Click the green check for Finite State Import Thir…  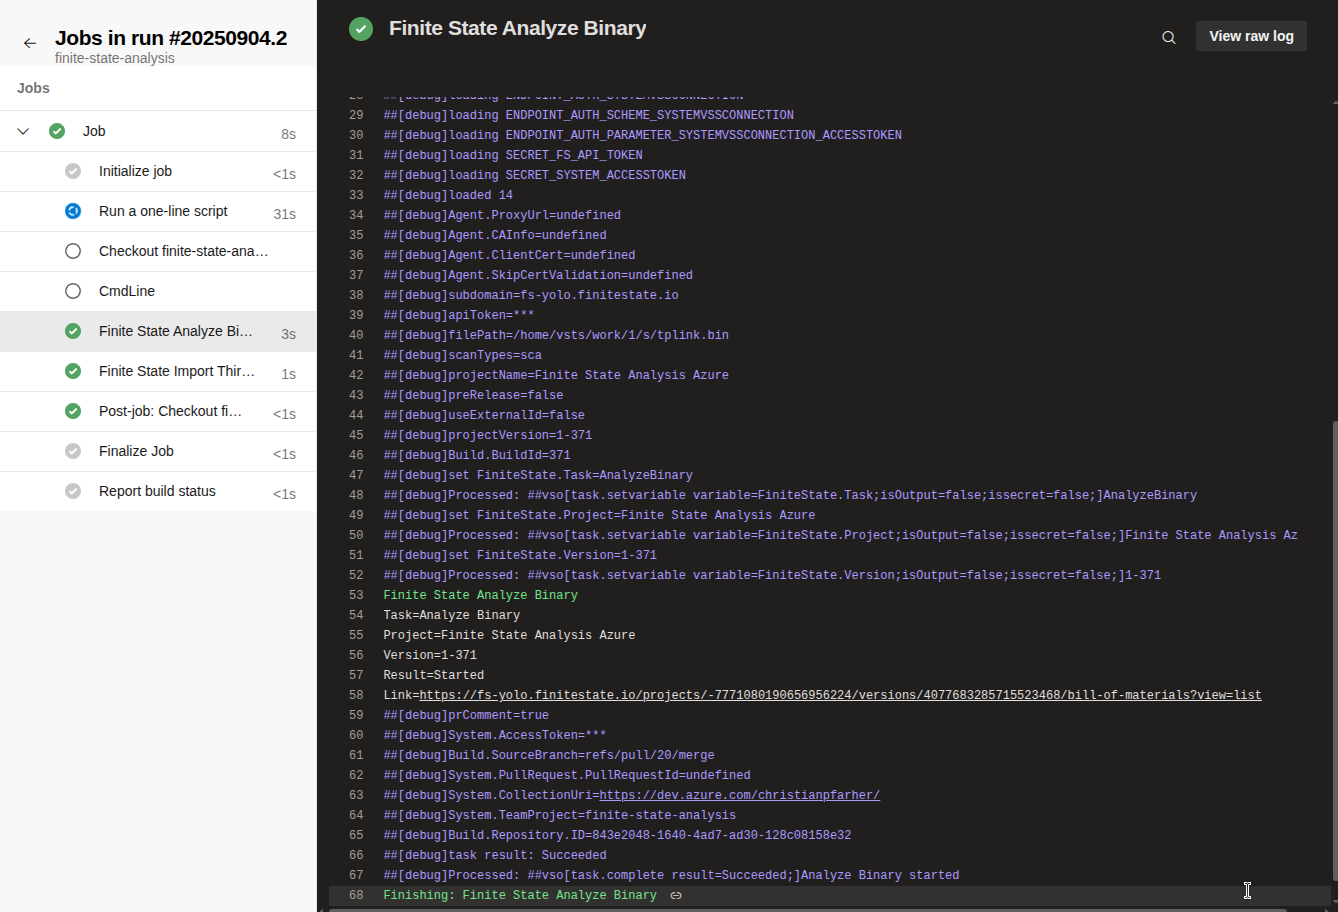click(73, 371)
